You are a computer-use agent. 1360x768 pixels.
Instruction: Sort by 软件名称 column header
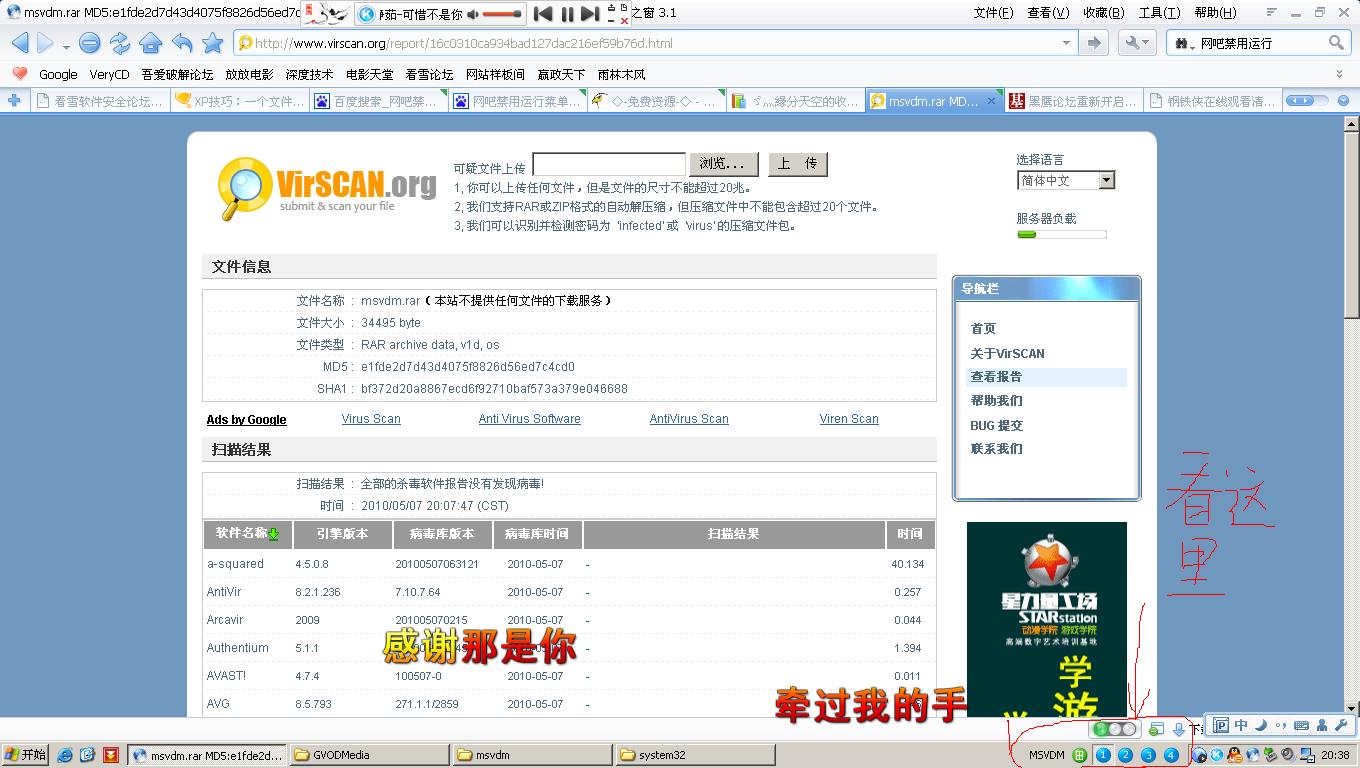point(247,534)
